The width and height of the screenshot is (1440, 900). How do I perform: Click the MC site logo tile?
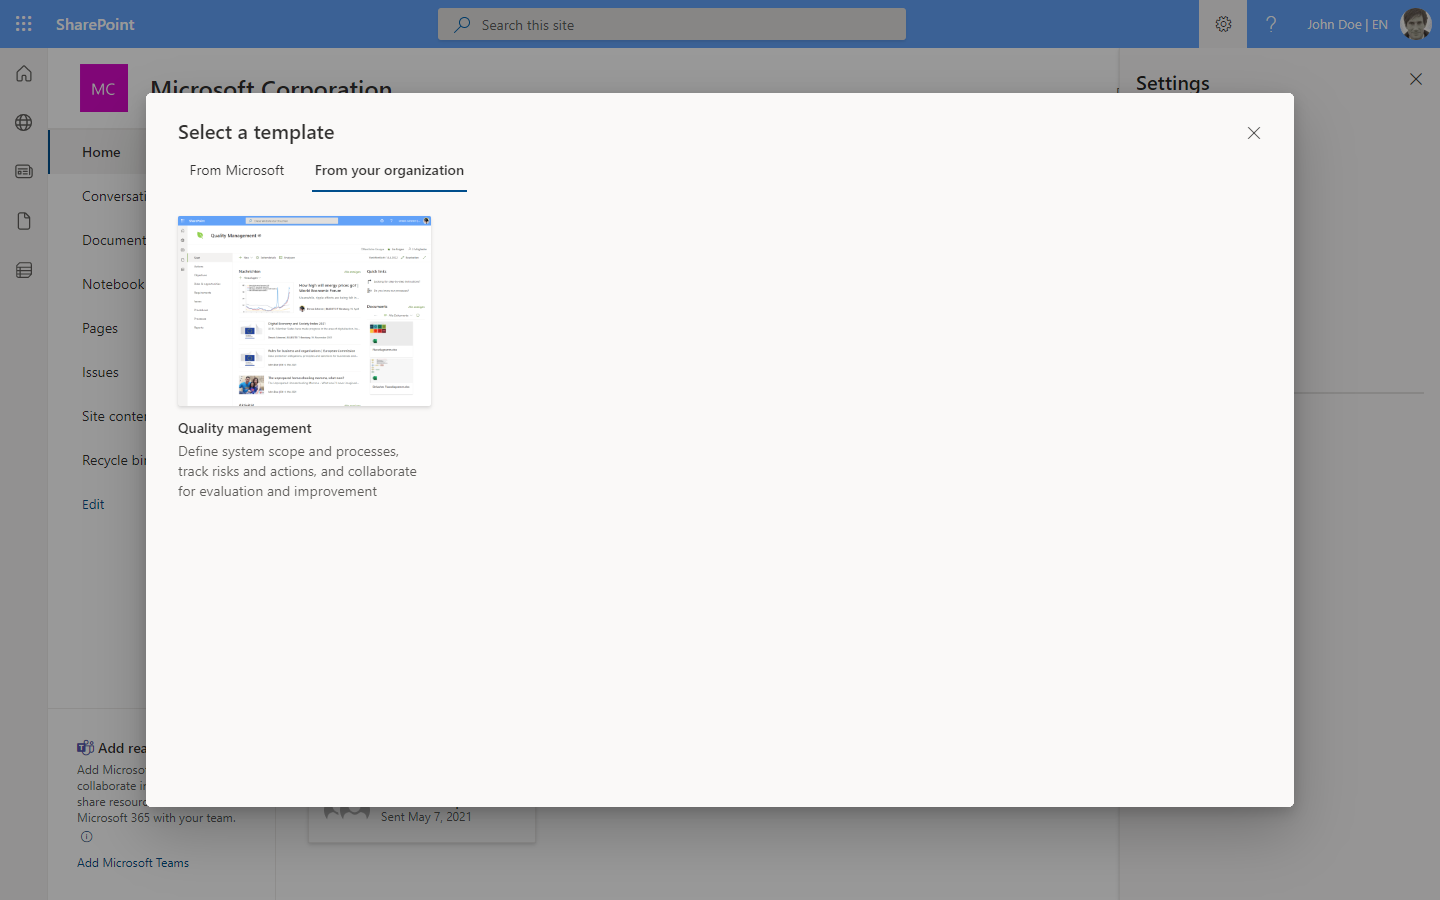point(104,88)
